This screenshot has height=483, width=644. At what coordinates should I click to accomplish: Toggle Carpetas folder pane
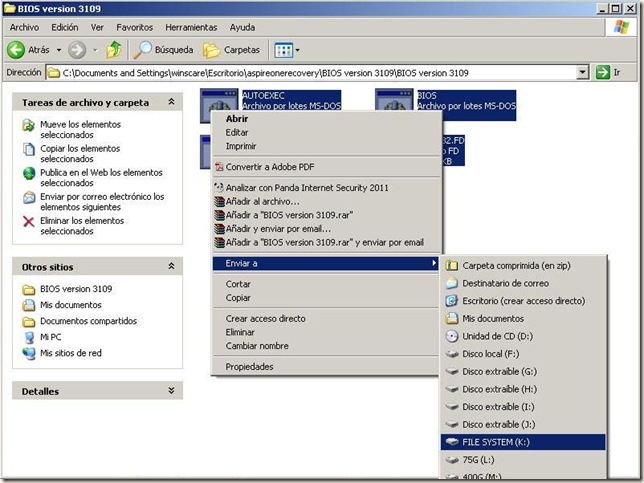coord(232,50)
